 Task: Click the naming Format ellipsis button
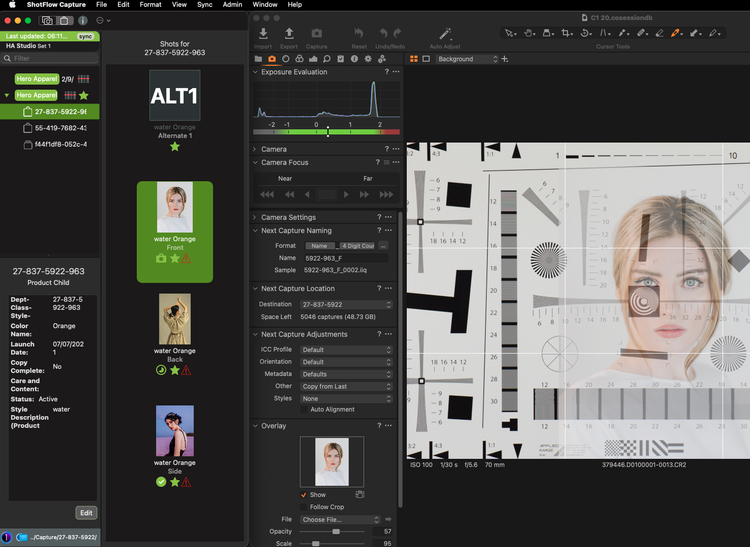pos(383,246)
